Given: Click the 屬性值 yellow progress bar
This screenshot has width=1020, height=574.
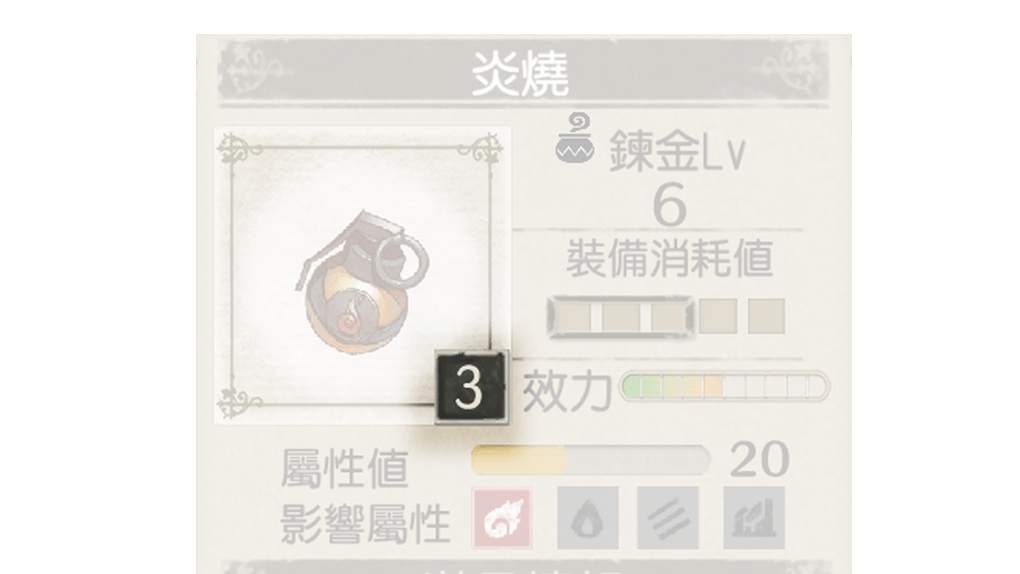Looking at the screenshot, I should [590, 460].
